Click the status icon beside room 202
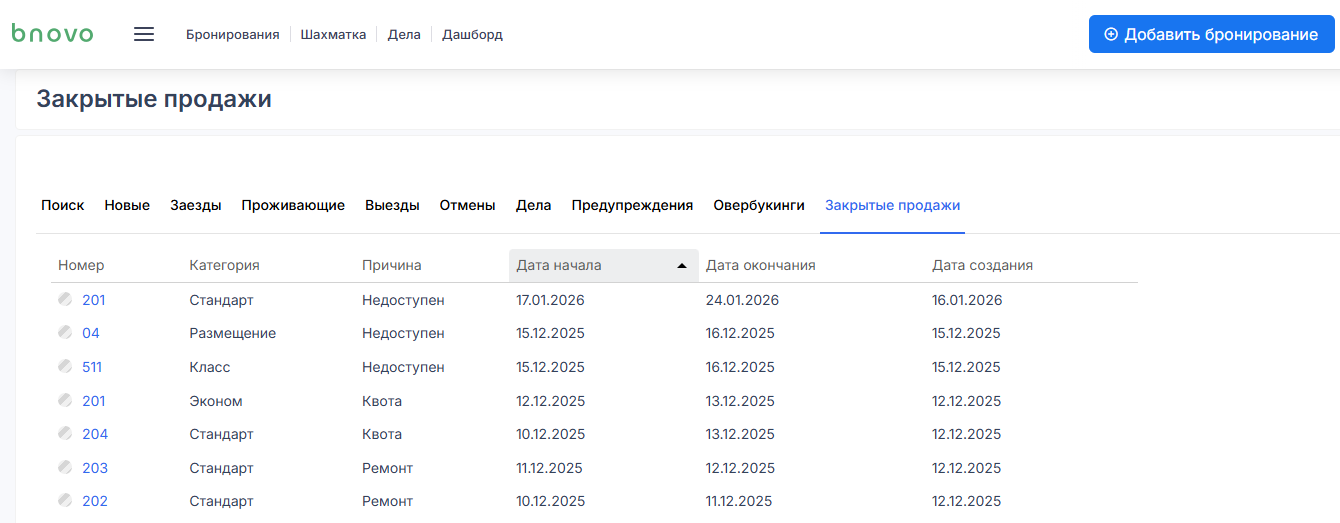The width and height of the screenshot is (1340, 523). (65, 501)
